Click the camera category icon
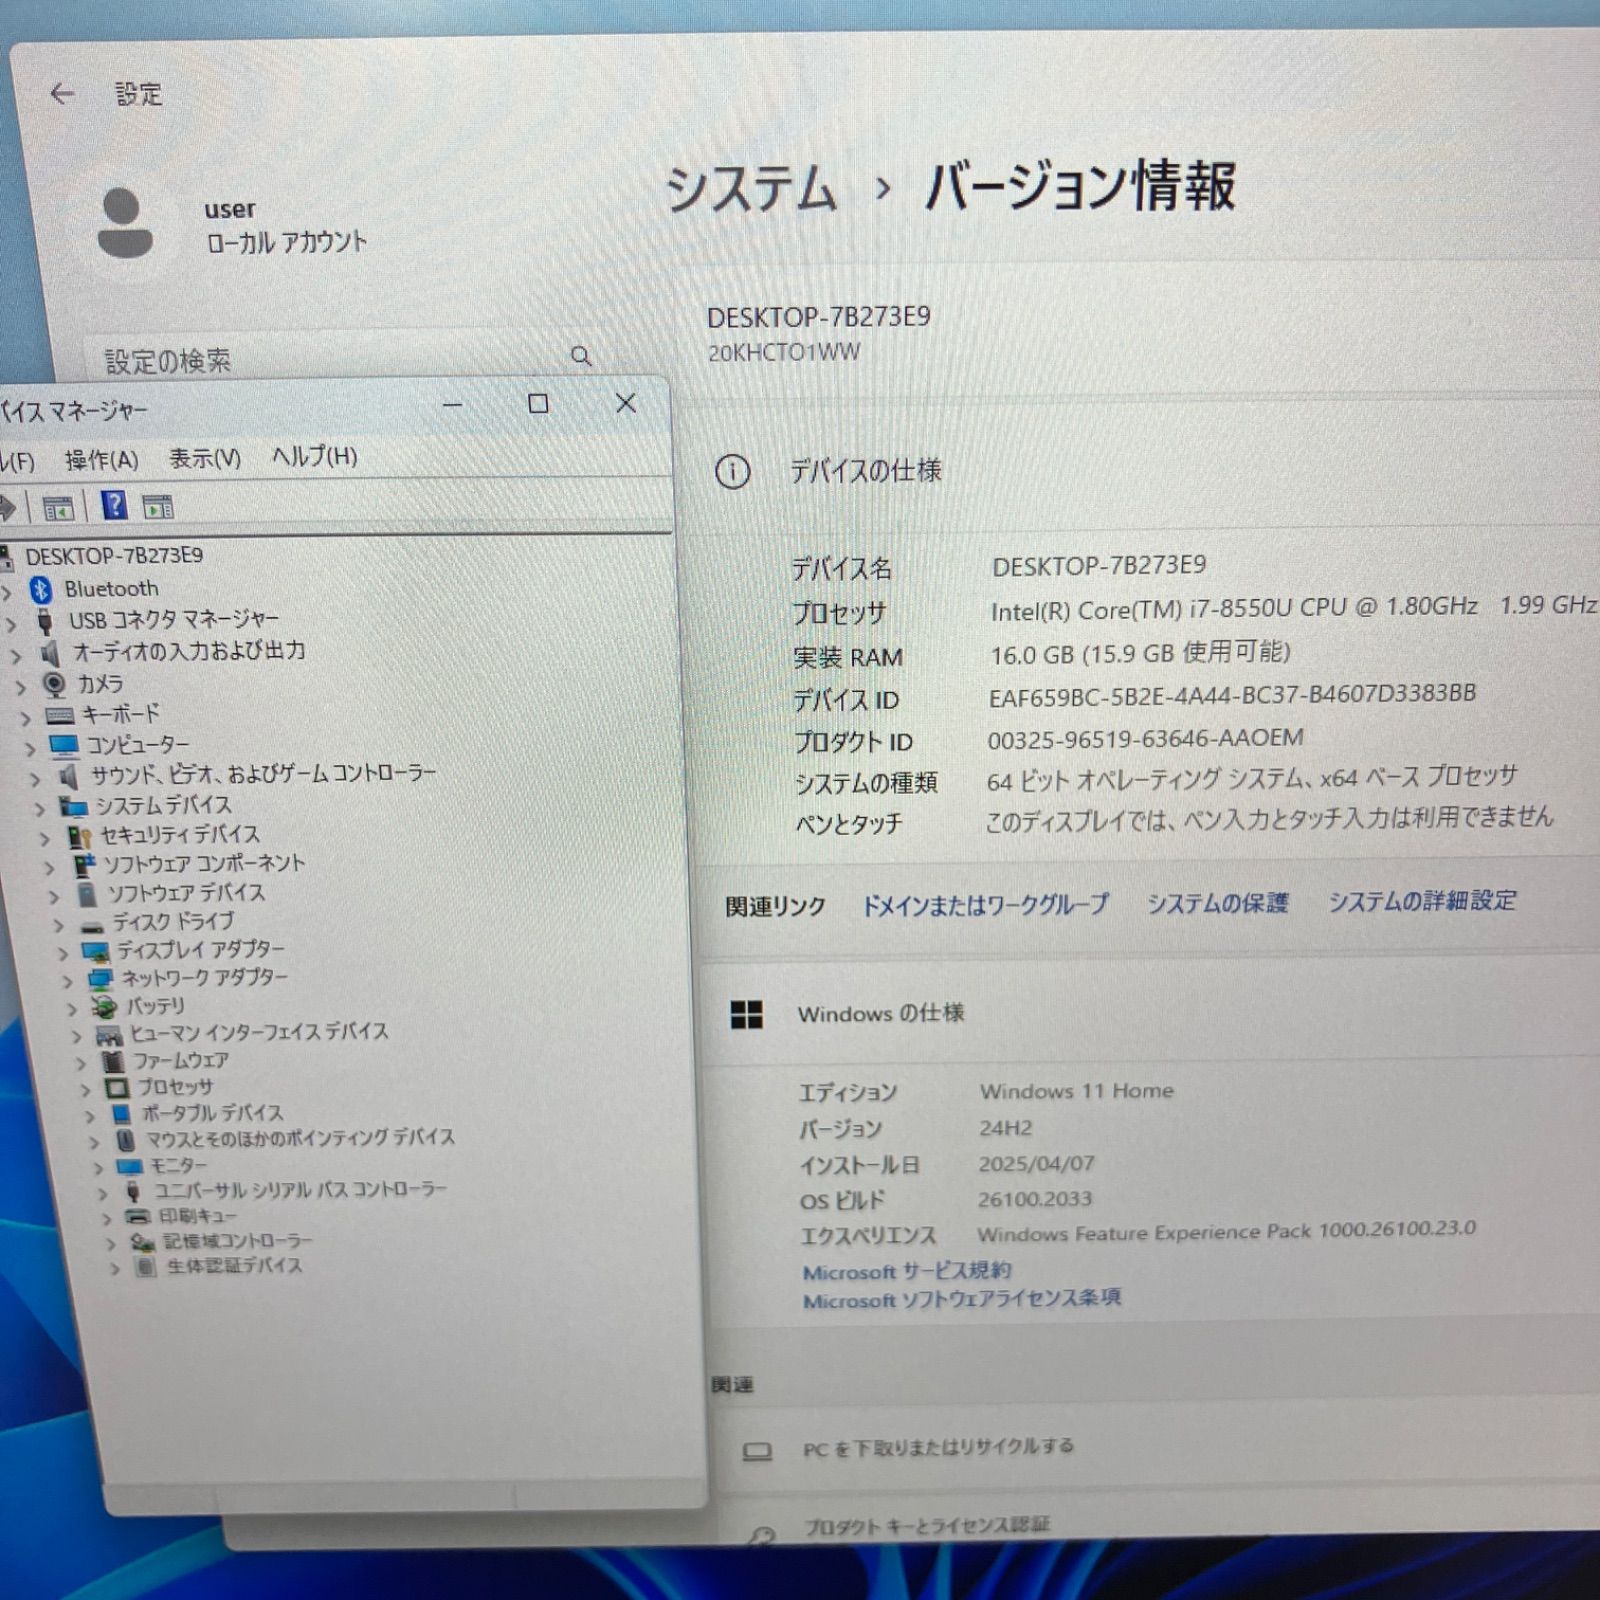1600x1600 pixels. tap(54, 684)
